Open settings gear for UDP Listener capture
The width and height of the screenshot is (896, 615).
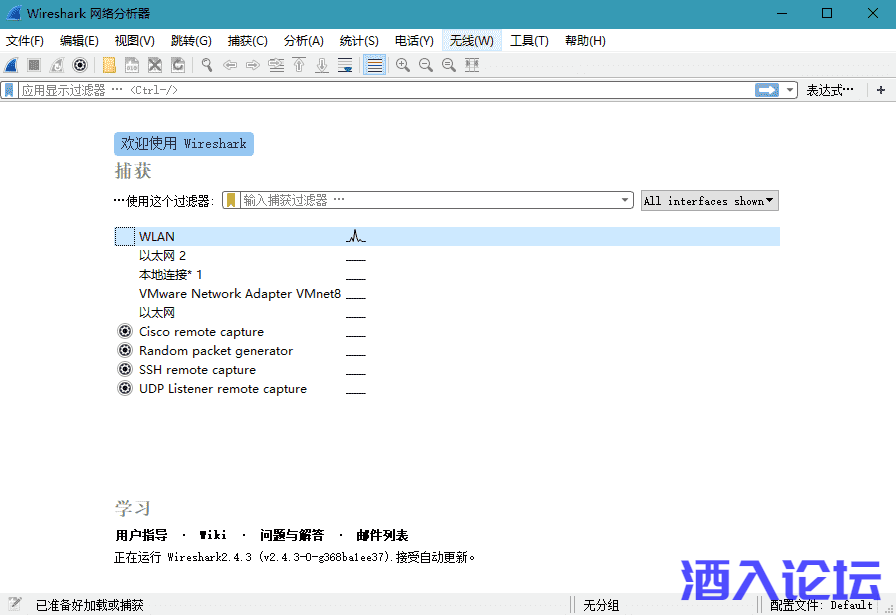[125, 388]
